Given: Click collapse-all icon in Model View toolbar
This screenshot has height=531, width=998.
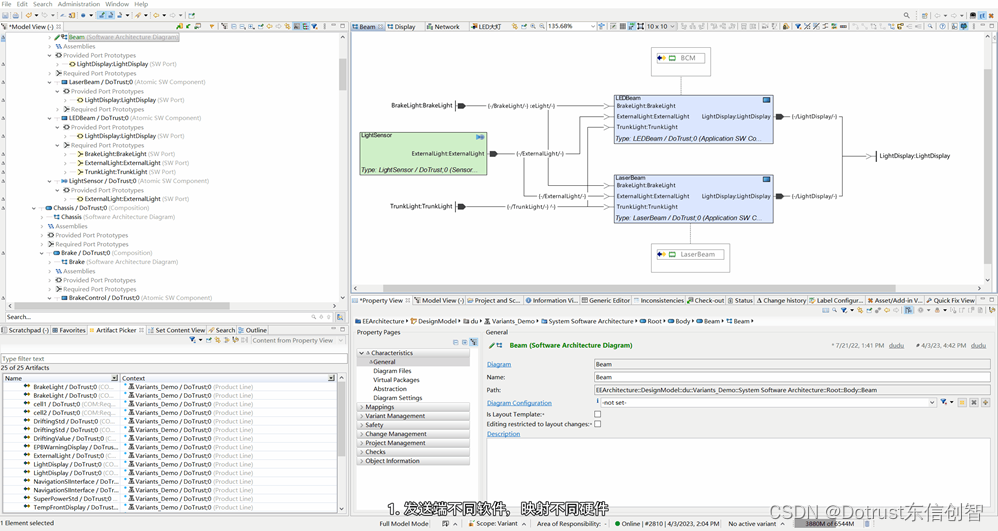Looking at the screenshot, I should tap(234, 27).
